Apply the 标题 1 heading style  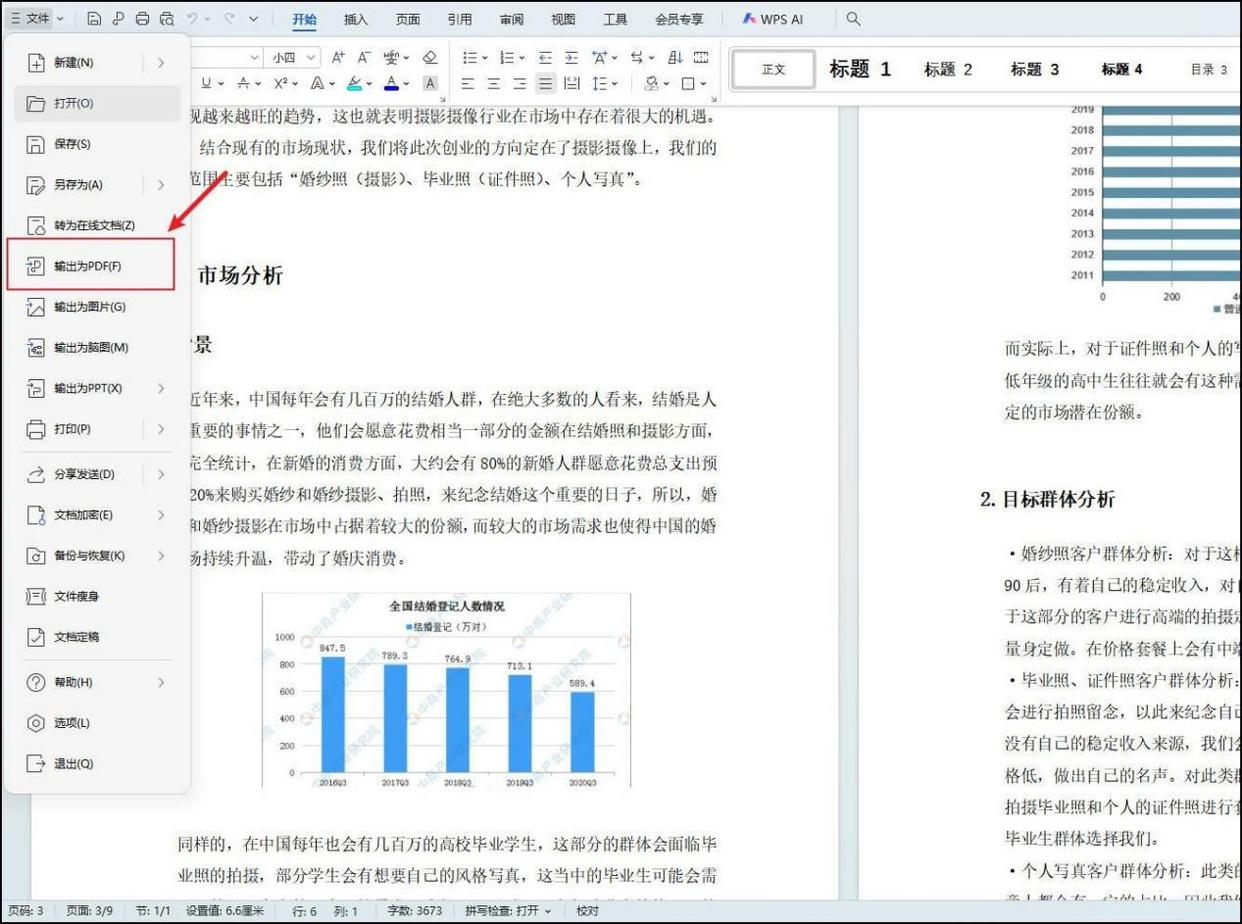859,69
